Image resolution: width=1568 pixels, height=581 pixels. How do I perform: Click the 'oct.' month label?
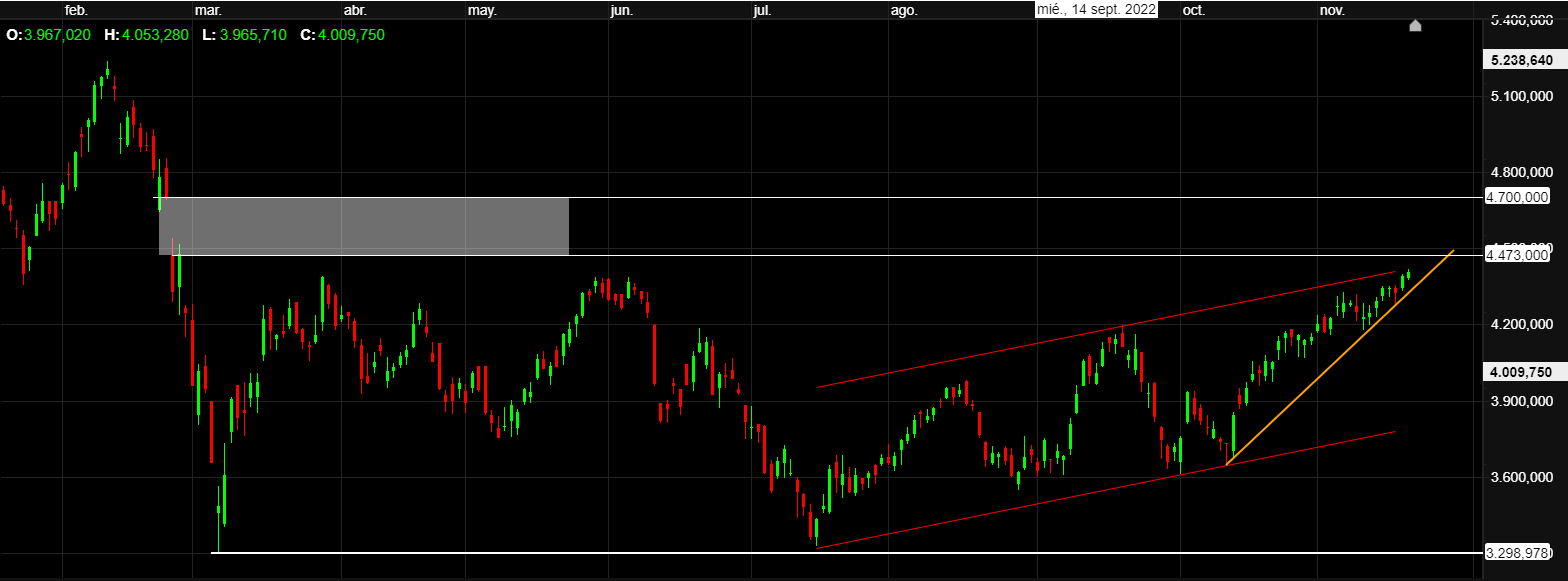tap(1194, 10)
